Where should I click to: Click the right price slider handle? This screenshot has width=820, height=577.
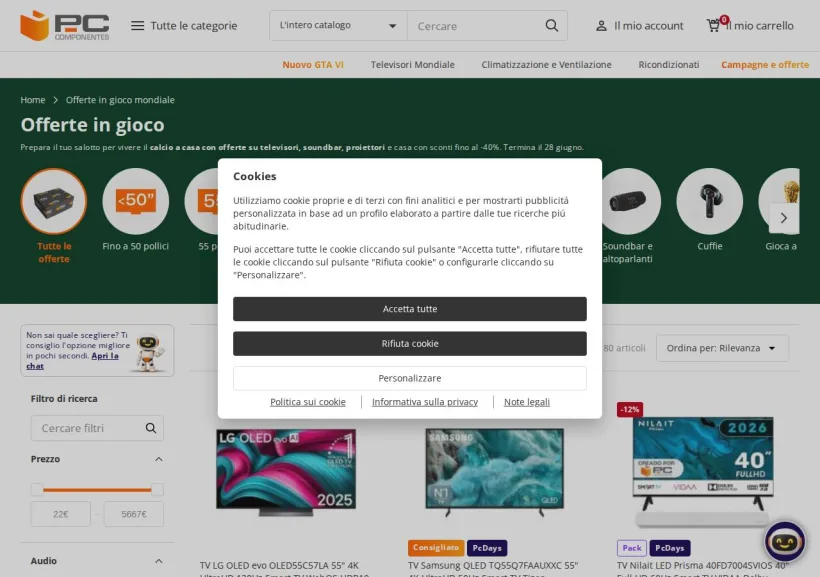tap(157, 490)
